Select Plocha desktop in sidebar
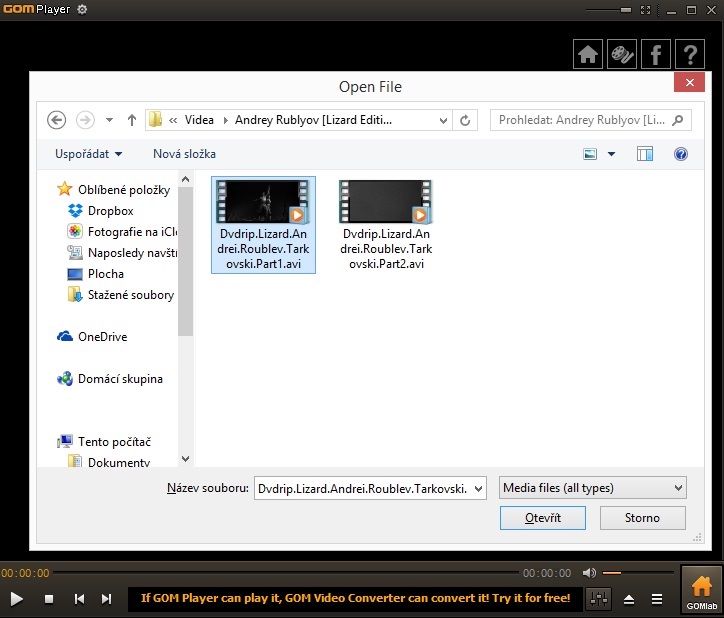Screen dimensions: 724x618 point(96,274)
